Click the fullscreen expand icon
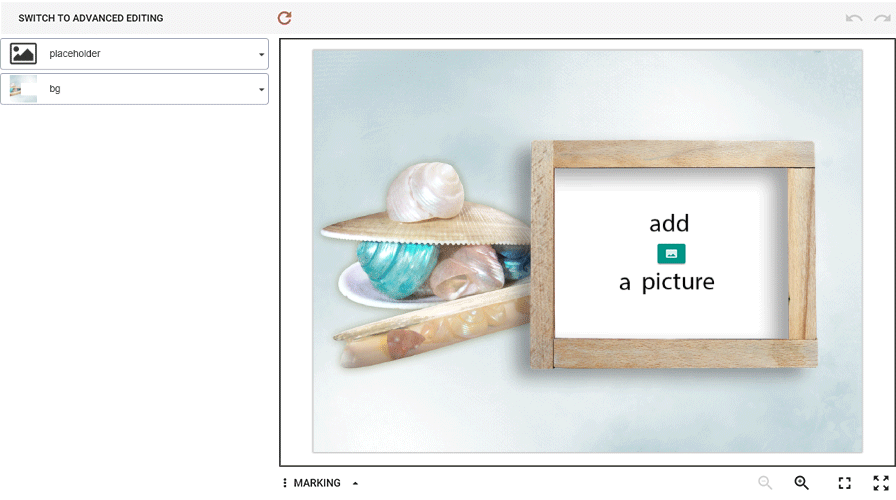 tap(881, 483)
